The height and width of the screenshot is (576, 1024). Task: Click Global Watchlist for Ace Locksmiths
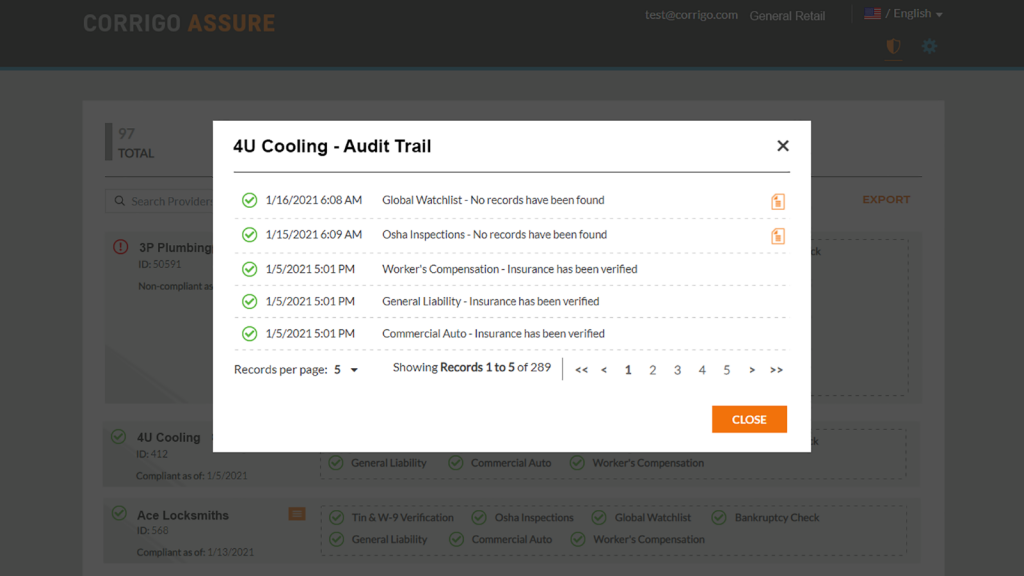click(x=652, y=518)
